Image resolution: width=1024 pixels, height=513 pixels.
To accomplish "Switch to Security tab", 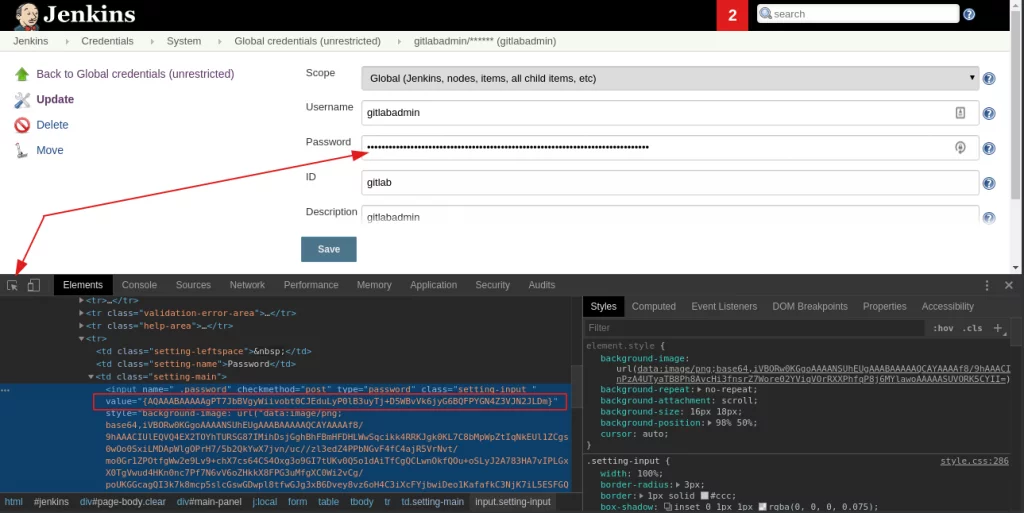I will coord(492,285).
